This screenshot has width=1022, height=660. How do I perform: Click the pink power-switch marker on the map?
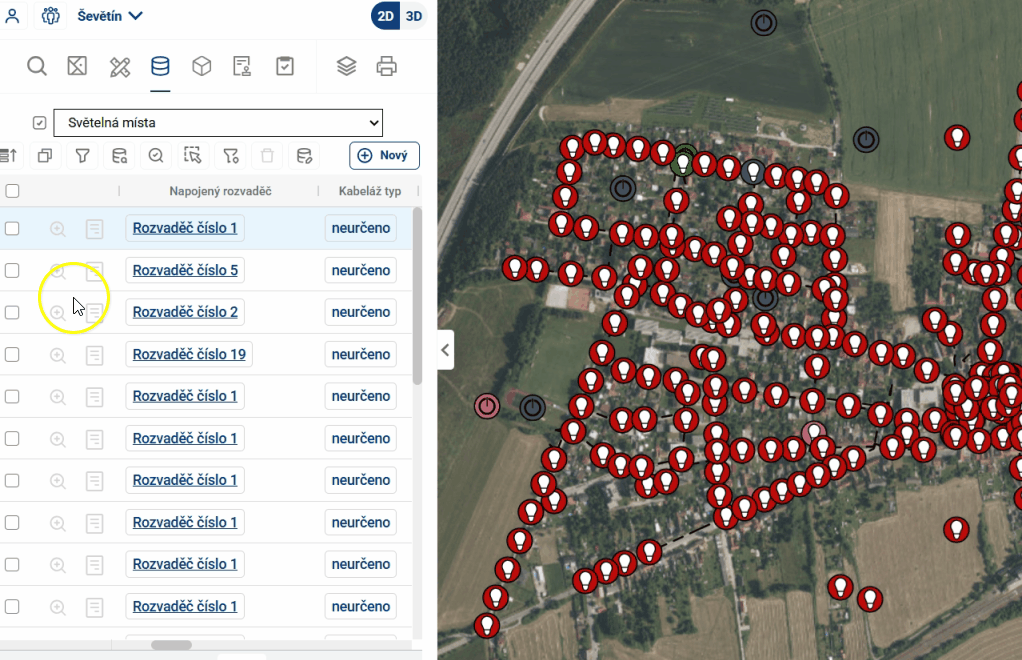[x=487, y=406]
